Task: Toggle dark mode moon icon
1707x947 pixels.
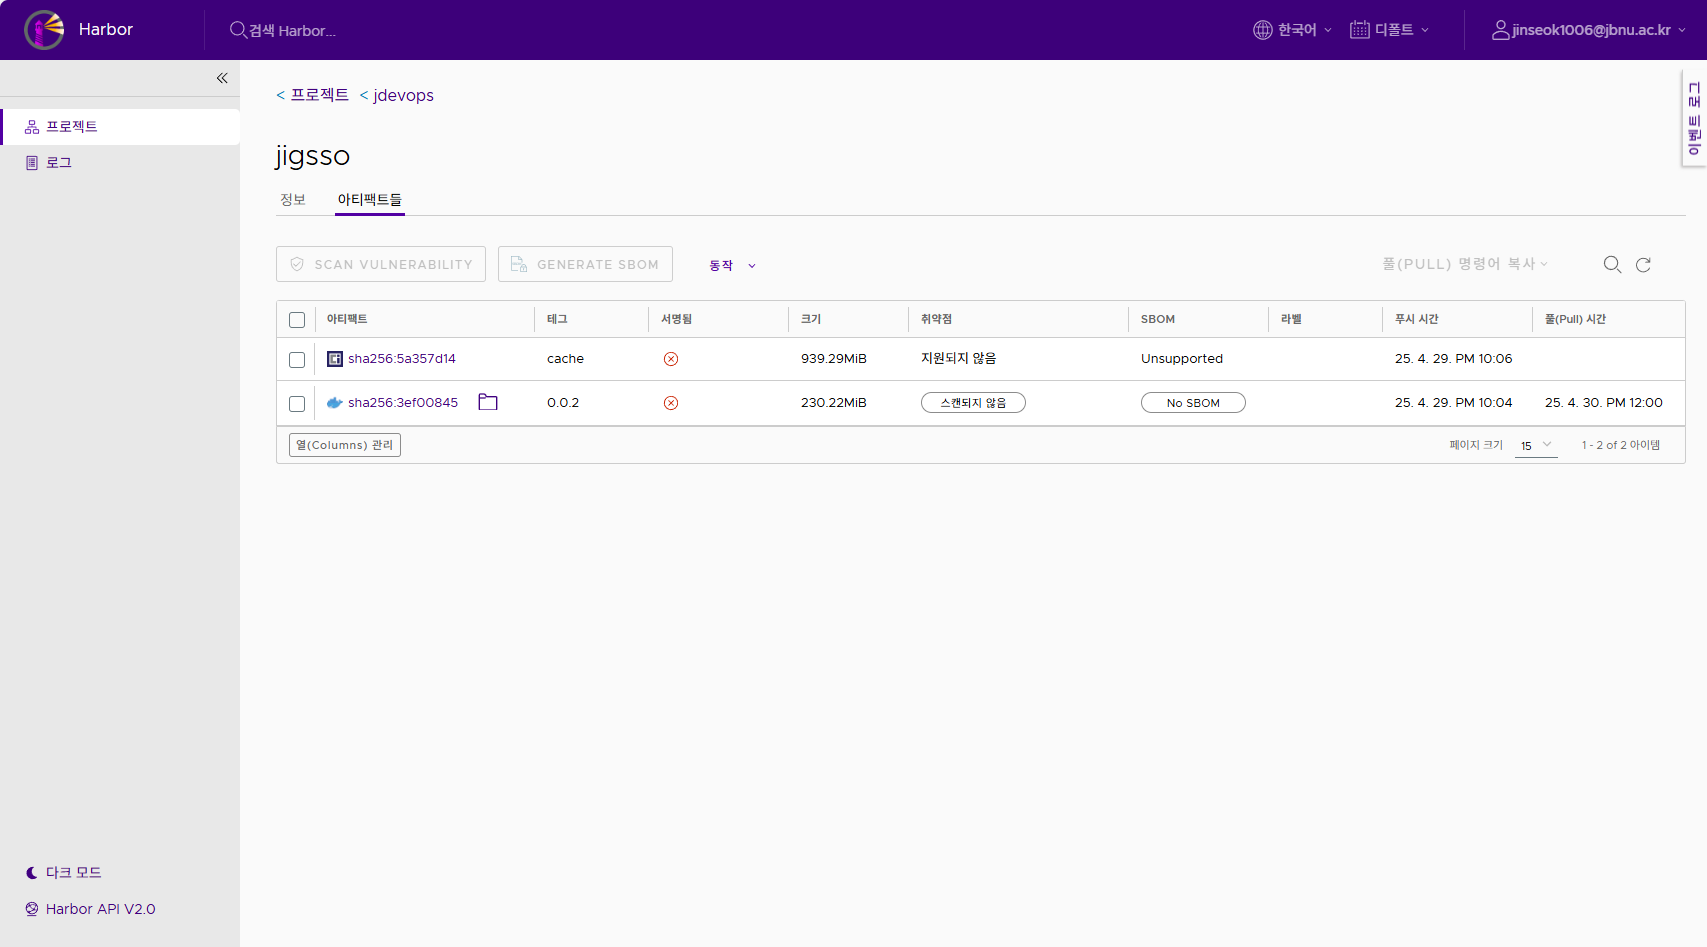Action: 32,873
